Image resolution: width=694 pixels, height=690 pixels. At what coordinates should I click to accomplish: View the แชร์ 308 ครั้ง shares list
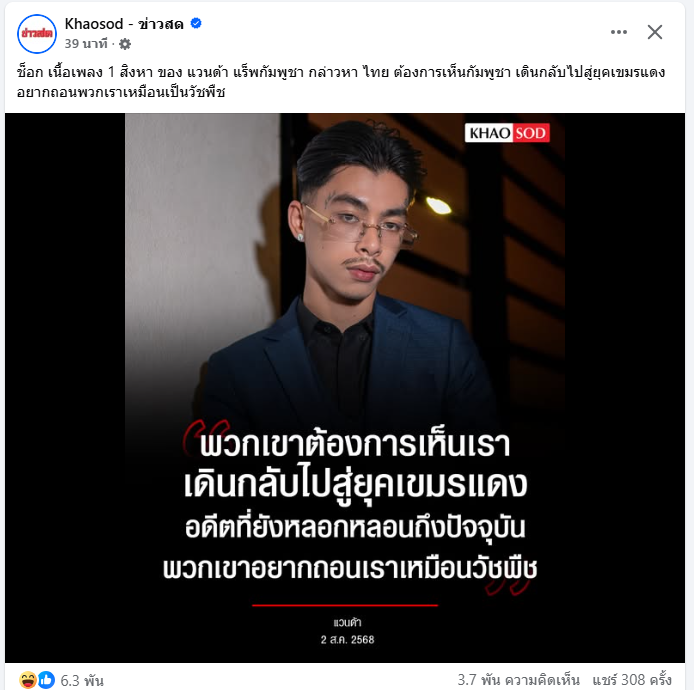point(632,680)
